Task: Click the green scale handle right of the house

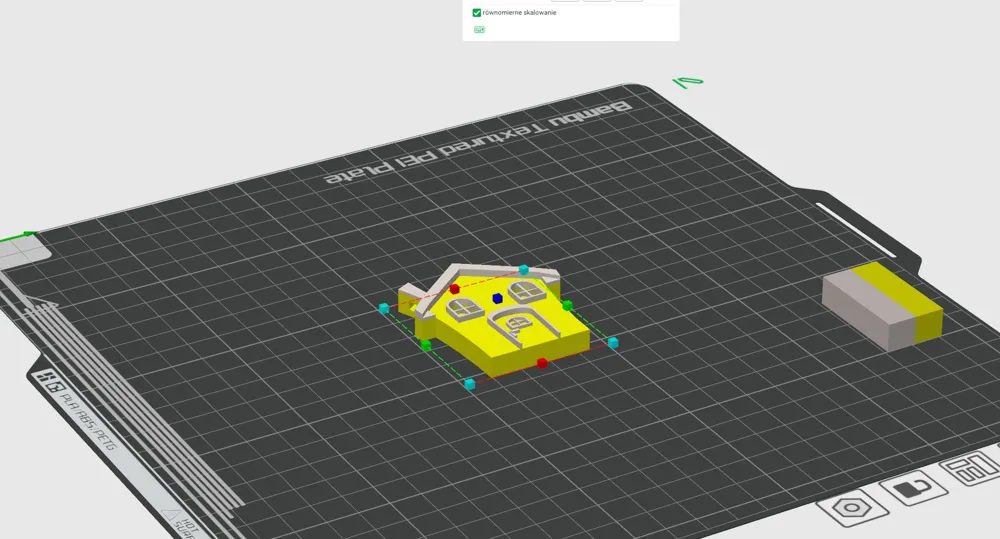Action: [x=568, y=306]
